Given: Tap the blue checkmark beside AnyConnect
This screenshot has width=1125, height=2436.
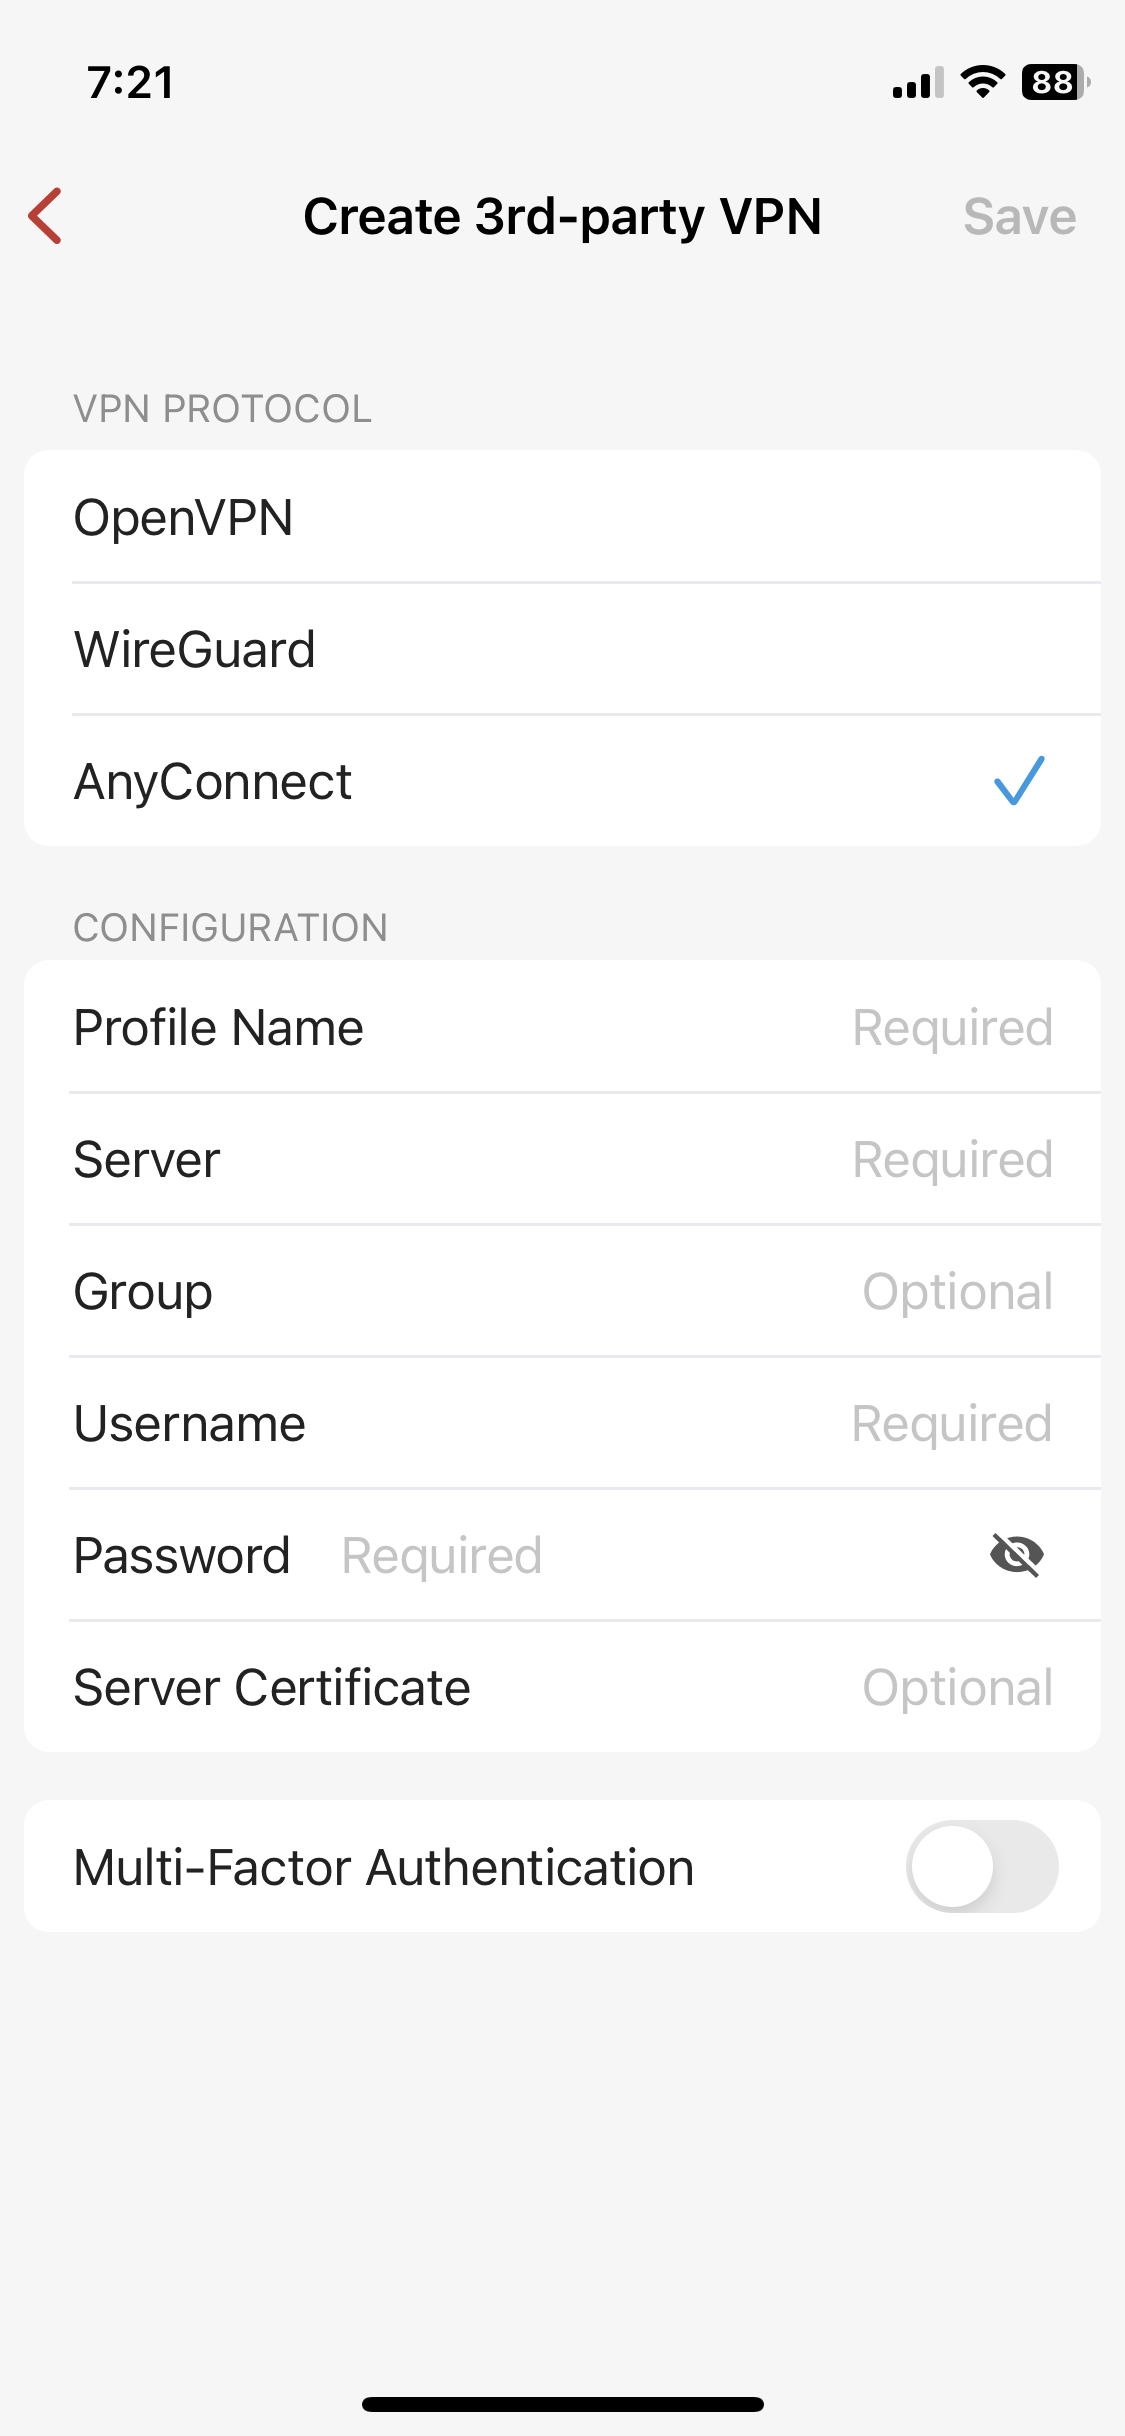Looking at the screenshot, I should 1019,781.
